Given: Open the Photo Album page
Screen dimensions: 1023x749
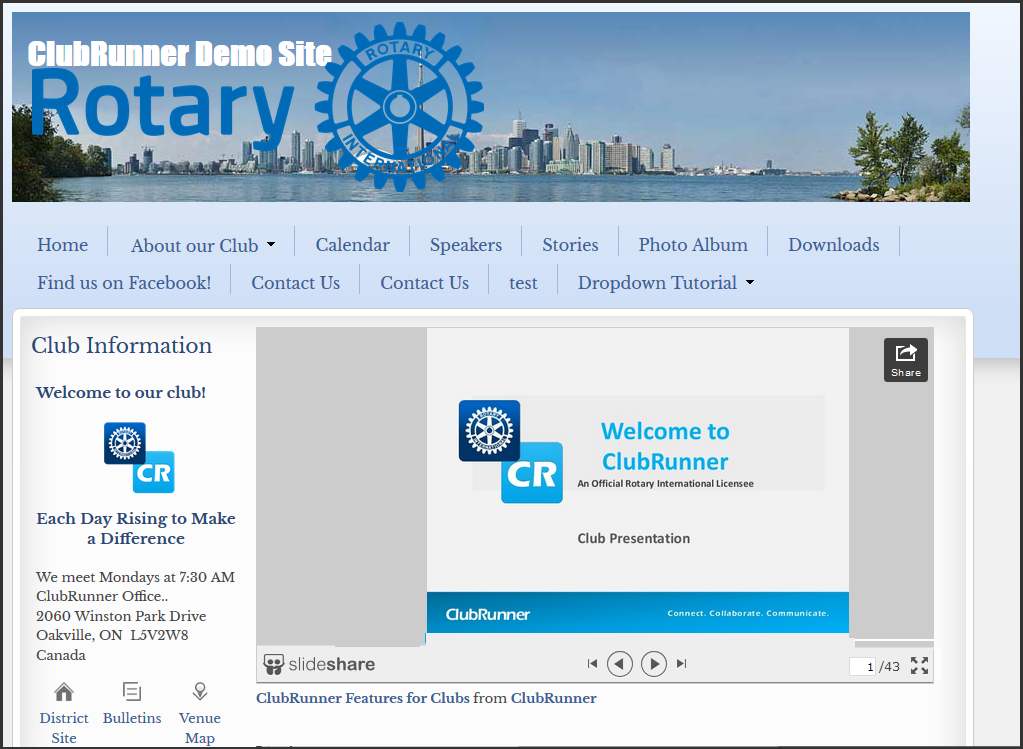Looking at the screenshot, I should point(693,245).
